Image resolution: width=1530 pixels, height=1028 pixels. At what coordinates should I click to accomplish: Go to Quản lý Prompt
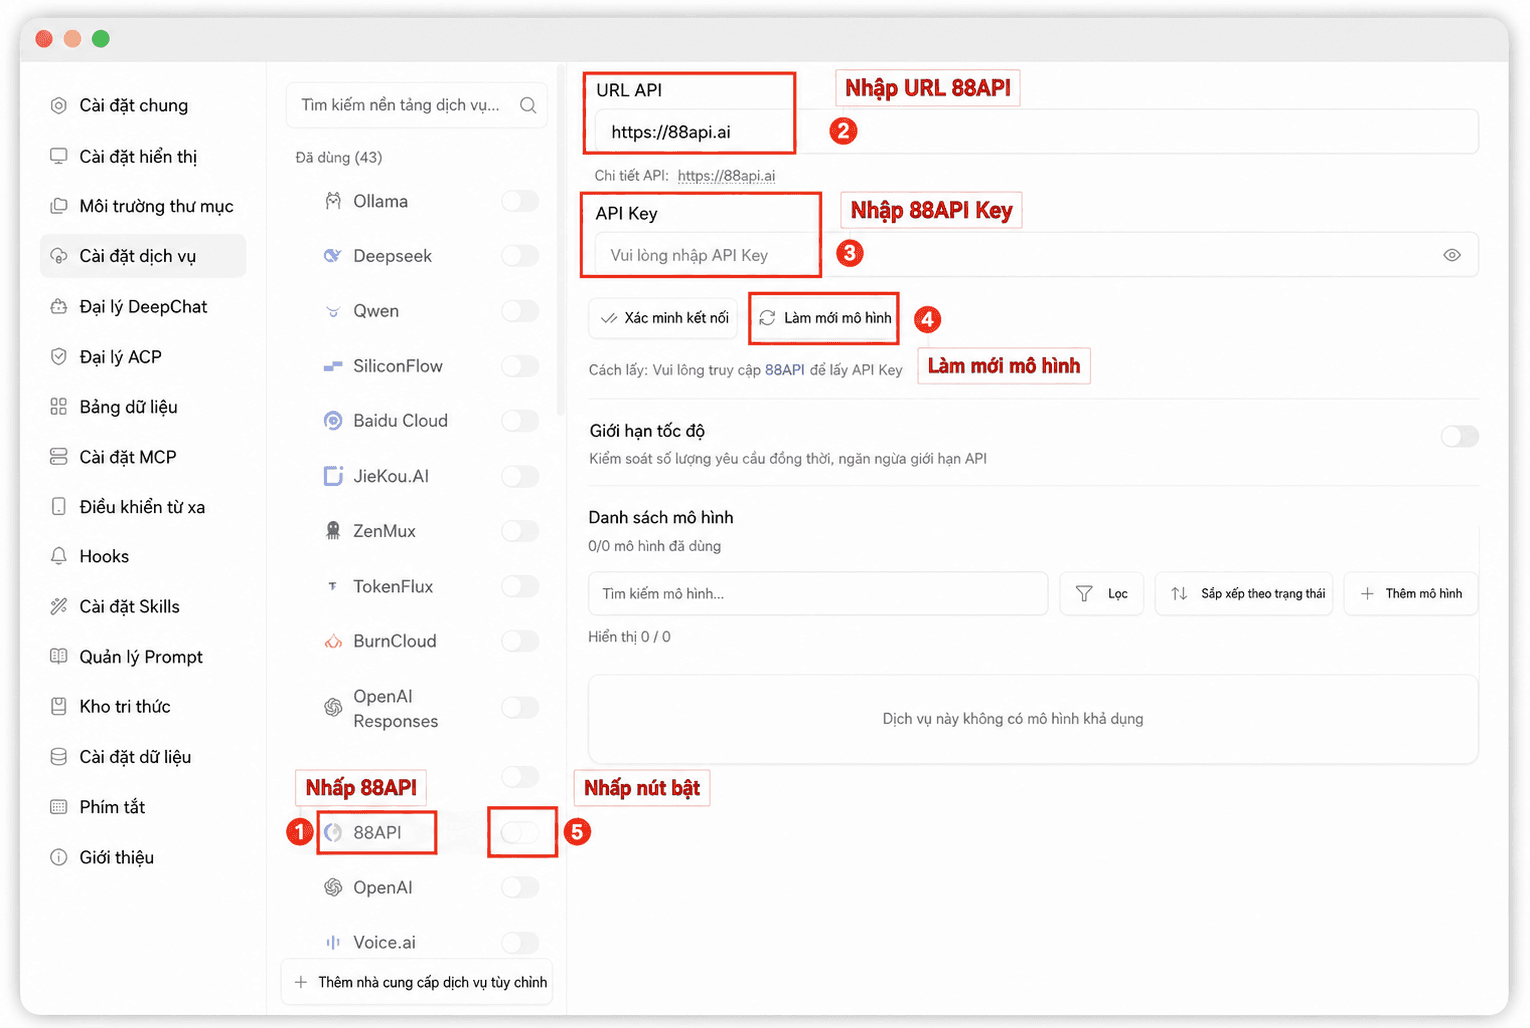click(x=143, y=657)
